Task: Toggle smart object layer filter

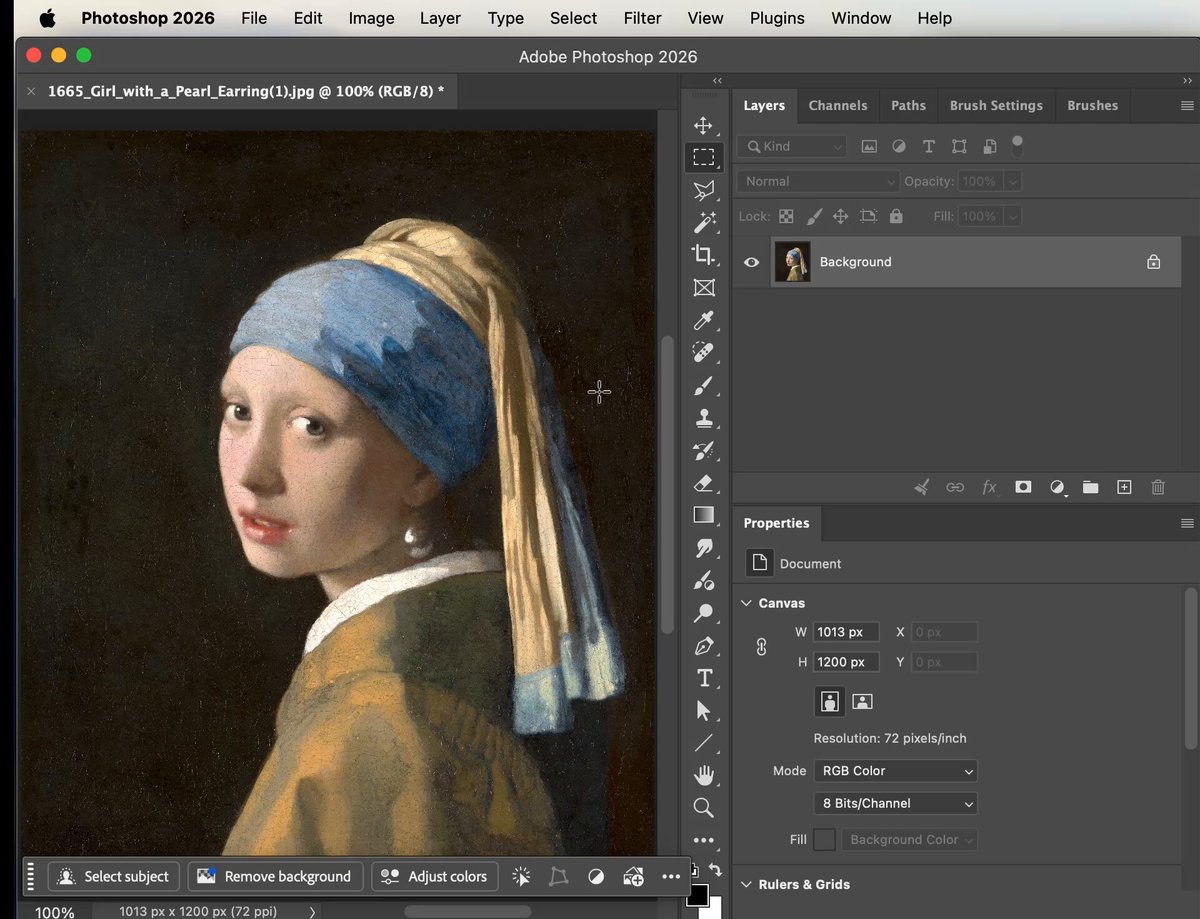Action: (x=989, y=146)
